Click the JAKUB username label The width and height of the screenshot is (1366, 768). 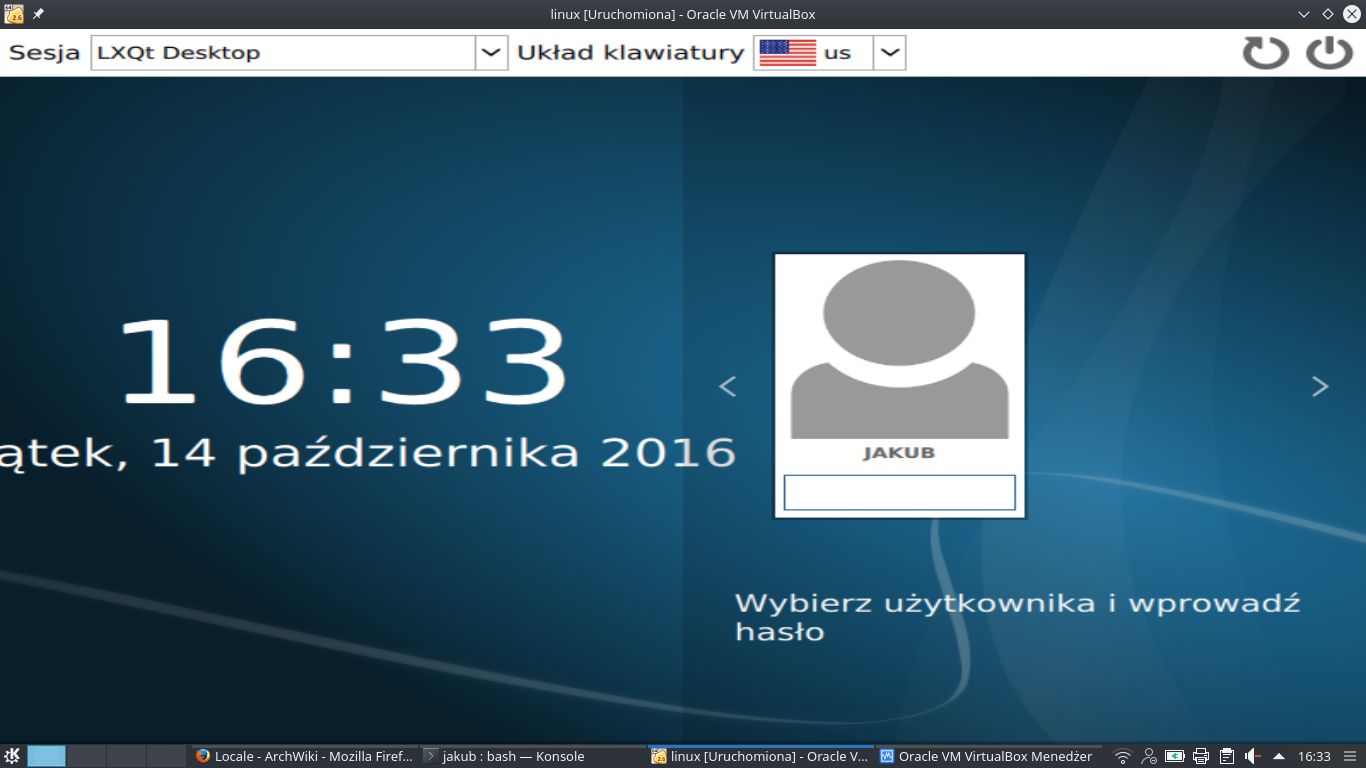[899, 453]
